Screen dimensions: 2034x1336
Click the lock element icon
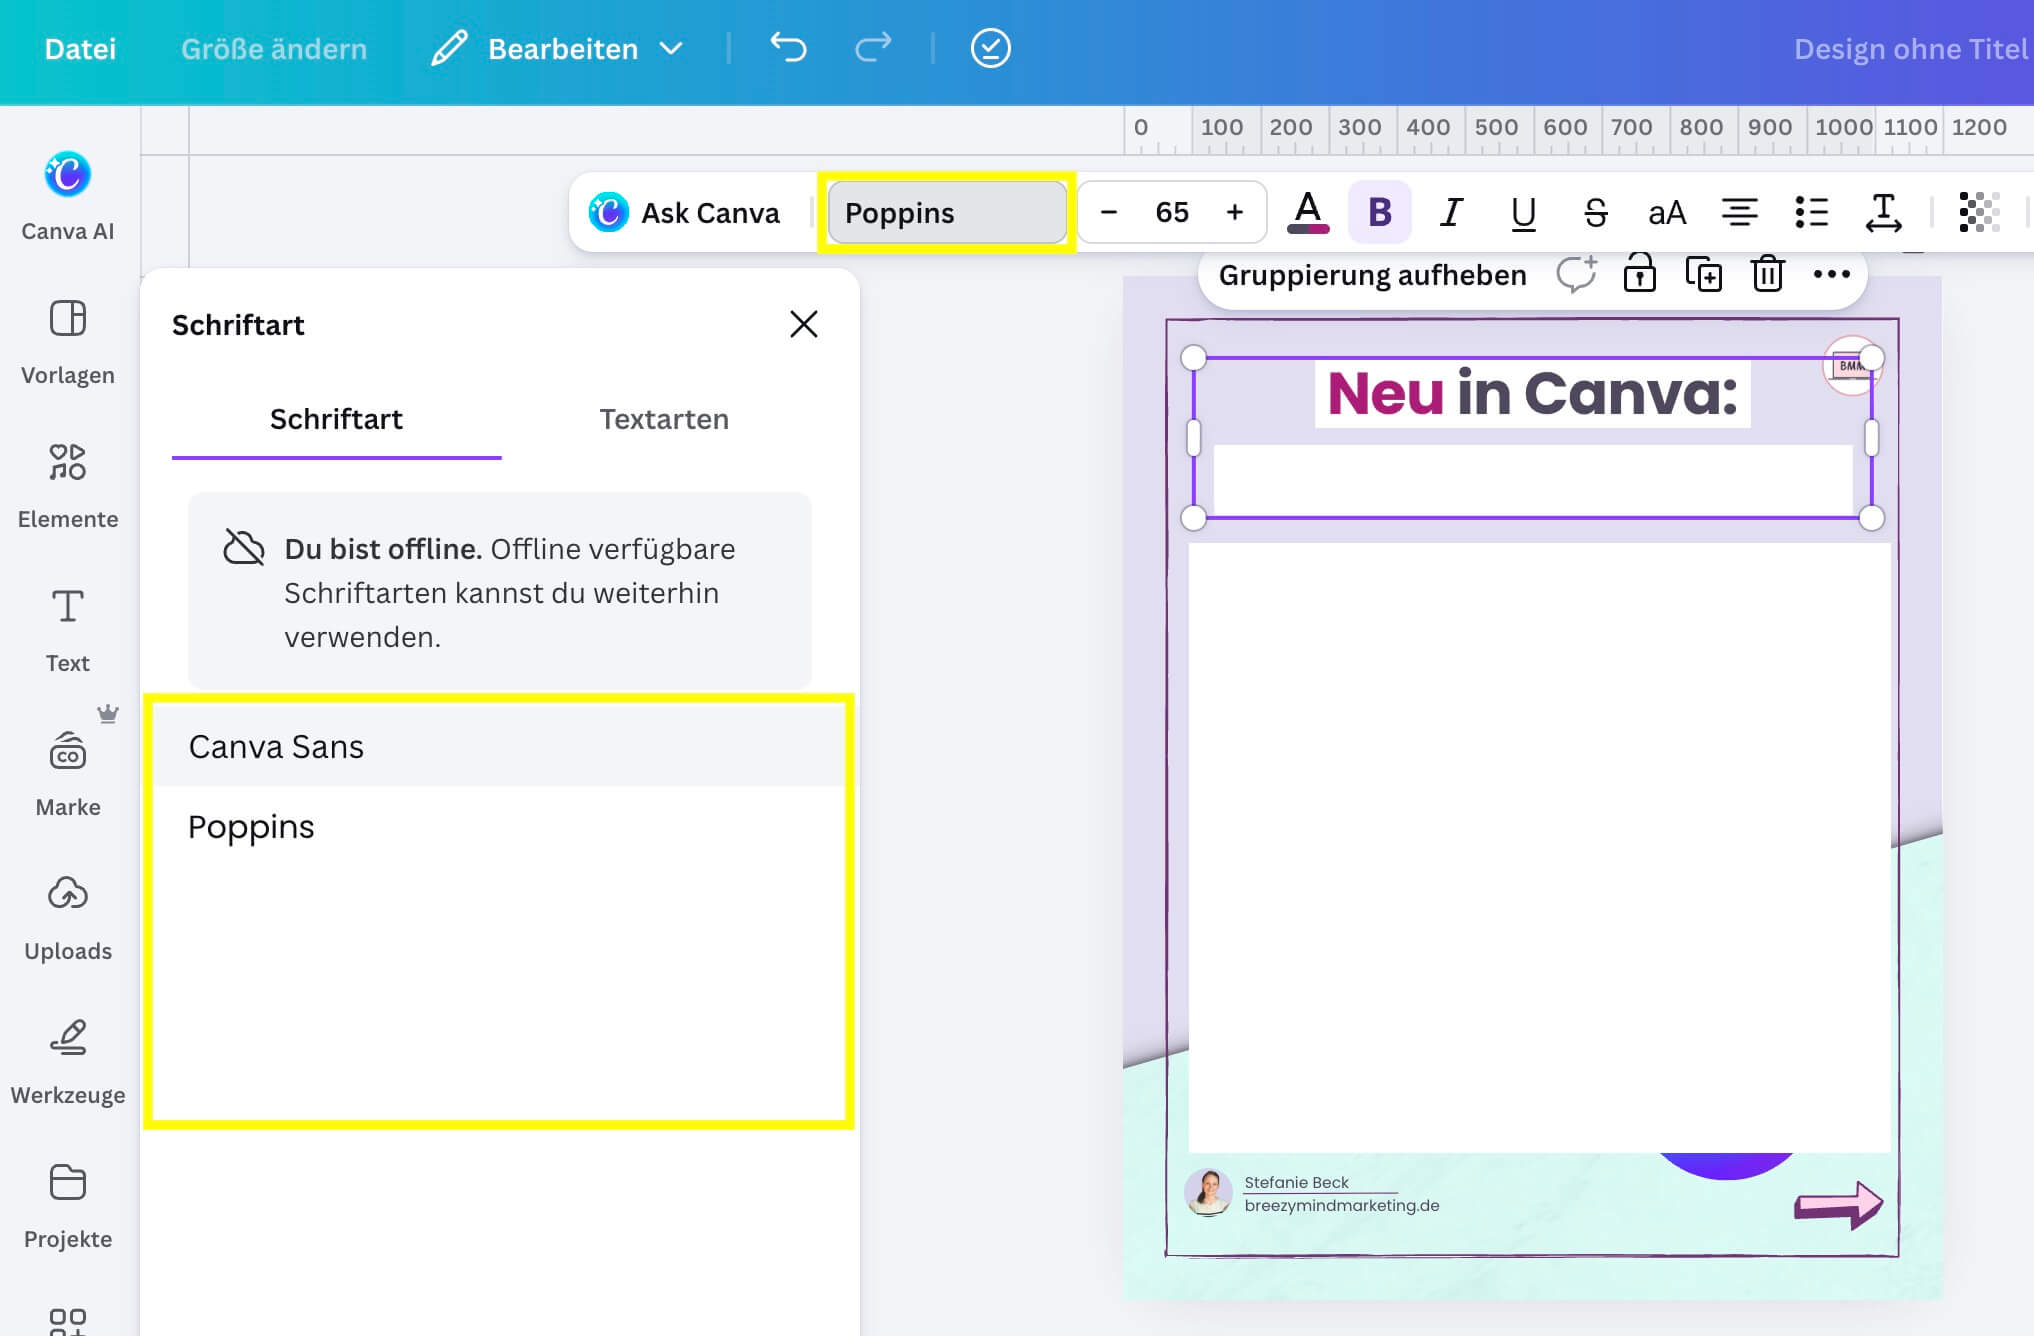(x=1639, y=274)
